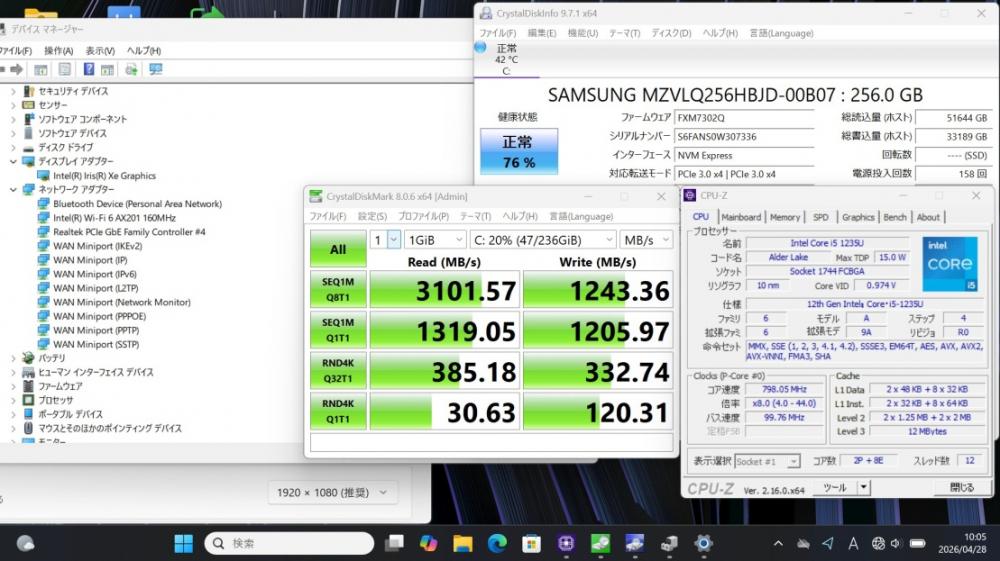The image size is (1000, 561).
Task: Open Microsoft Edge from the taskbar
Action: click(497, 543)
